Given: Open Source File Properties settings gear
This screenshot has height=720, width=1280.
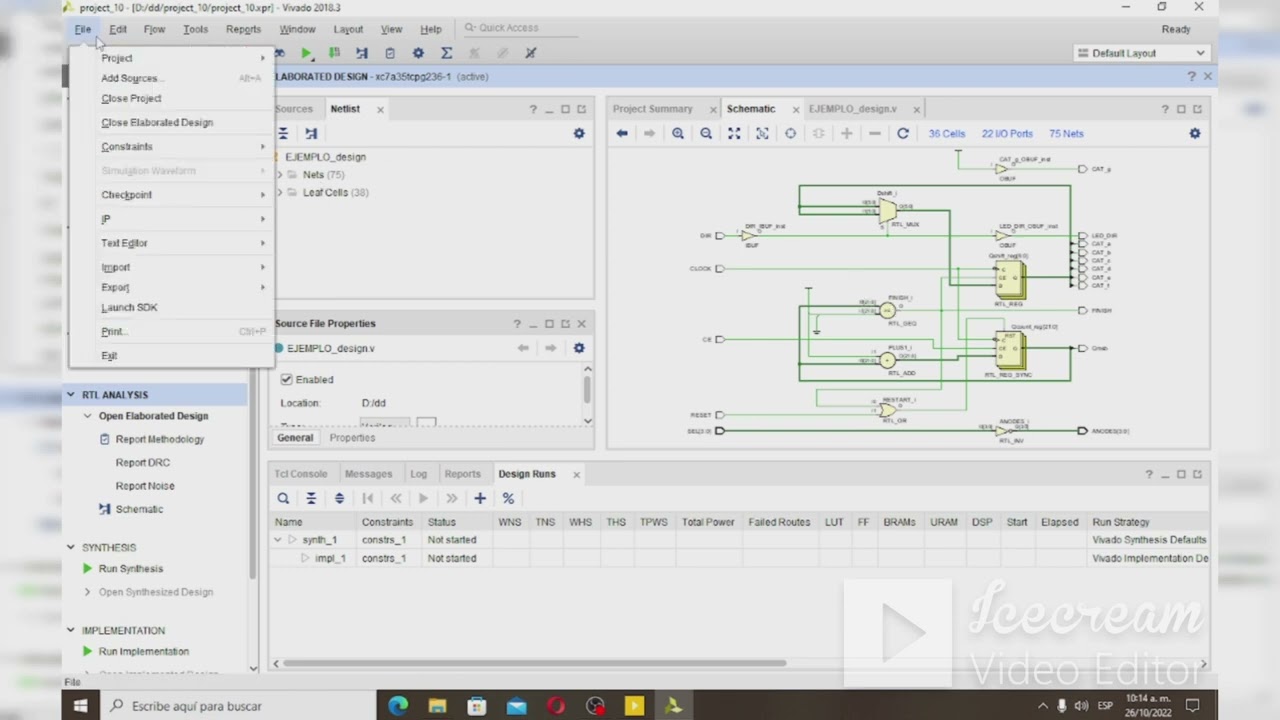Looking at the screenshot, I should (579, 348).
